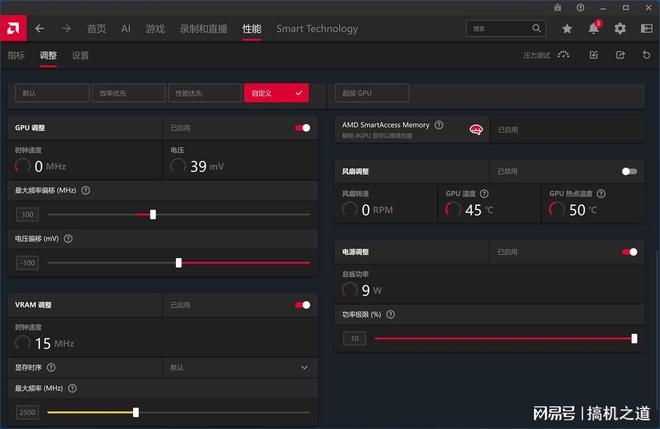The image size is (660, 429).
Task: Open the 指标 metrics sub-tab
Action: coord(16,55)
